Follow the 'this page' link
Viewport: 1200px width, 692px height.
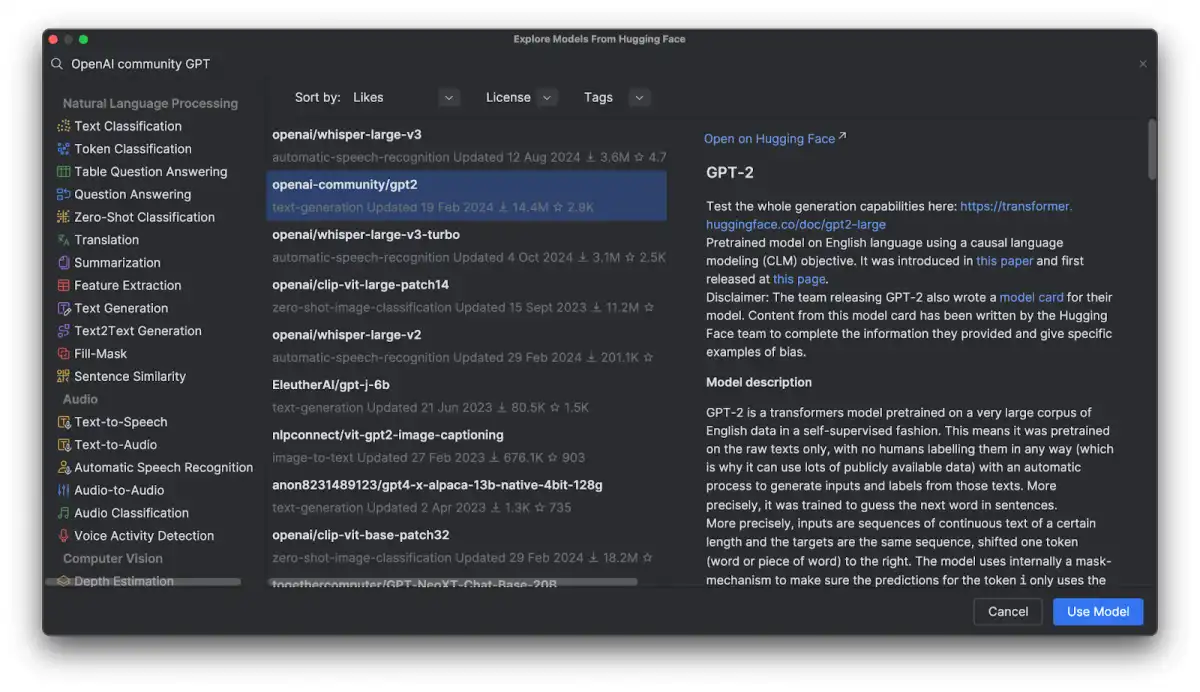tap(799, 279)
